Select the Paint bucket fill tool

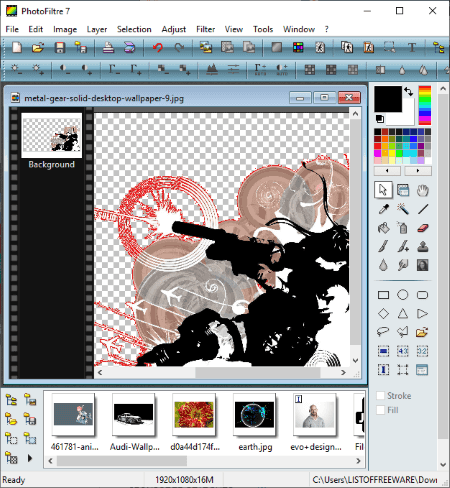pyautogui.click(x=383, y=228)
